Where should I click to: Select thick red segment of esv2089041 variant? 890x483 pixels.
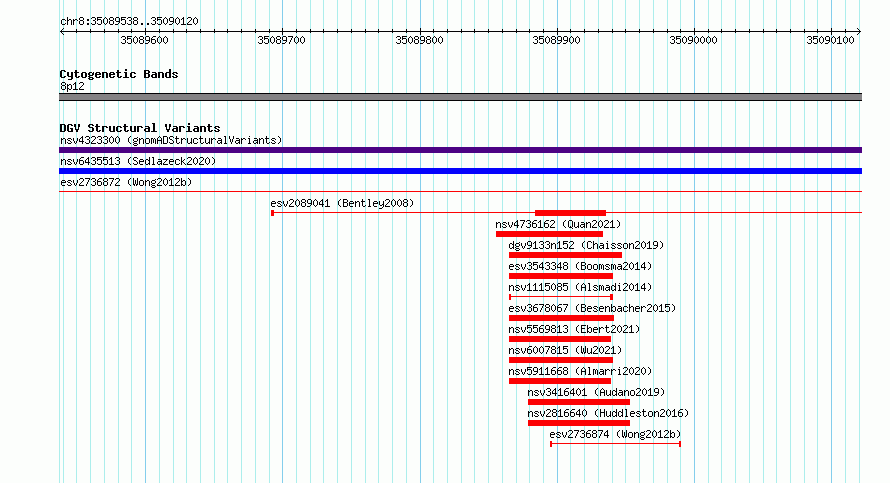coord(570,213)
